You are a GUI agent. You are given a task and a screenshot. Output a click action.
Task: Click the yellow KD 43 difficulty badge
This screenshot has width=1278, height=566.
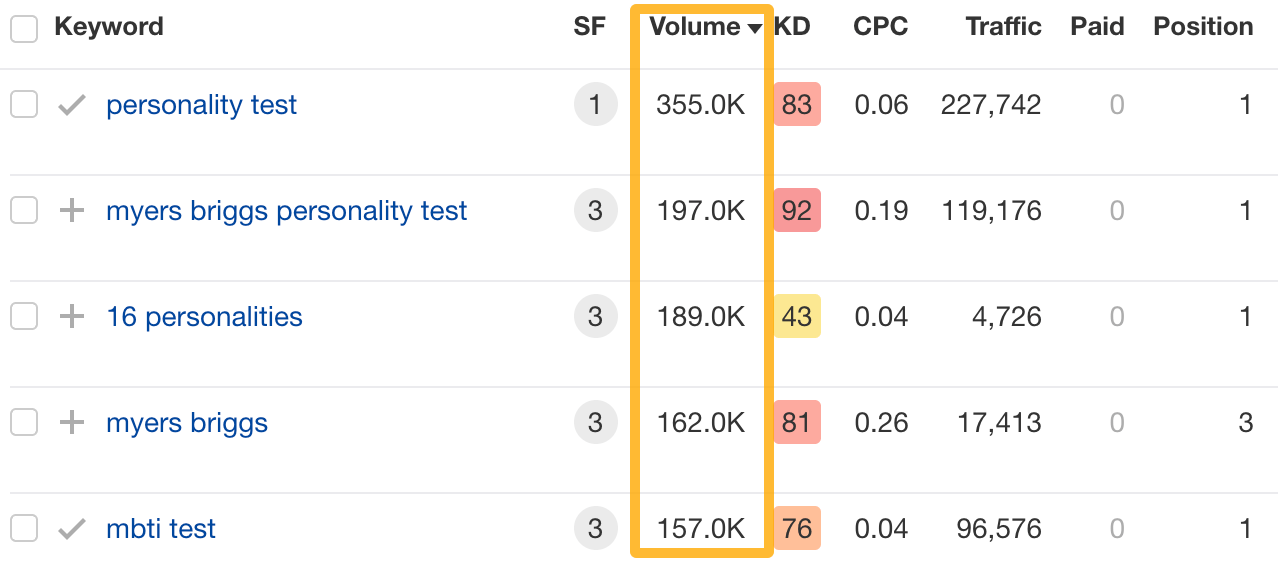[797, 317]
